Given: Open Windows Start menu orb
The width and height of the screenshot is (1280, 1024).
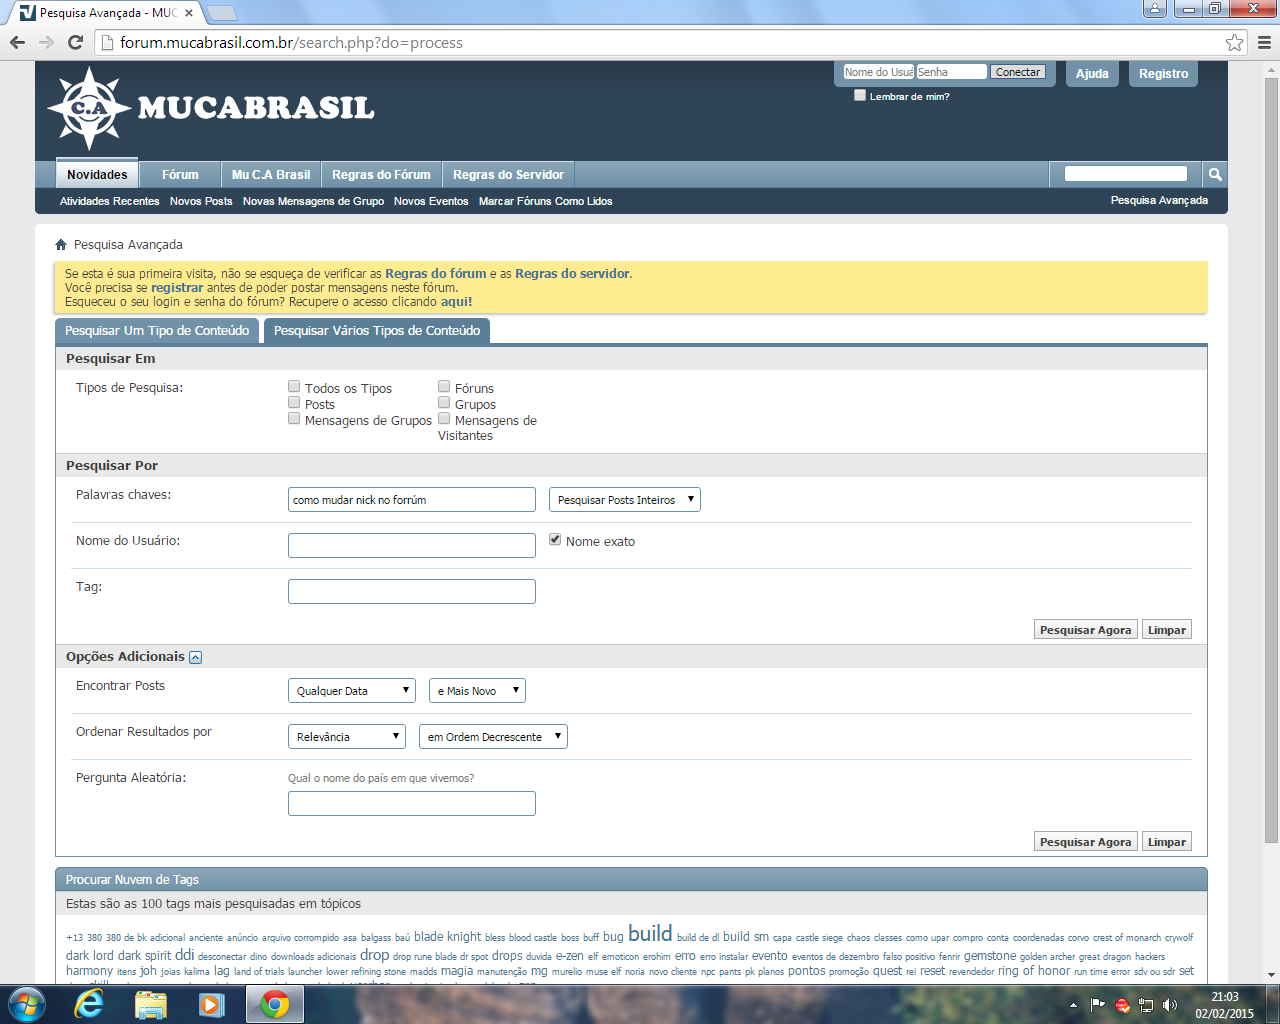Looking at the screenshot, I should coord(27,1003).
